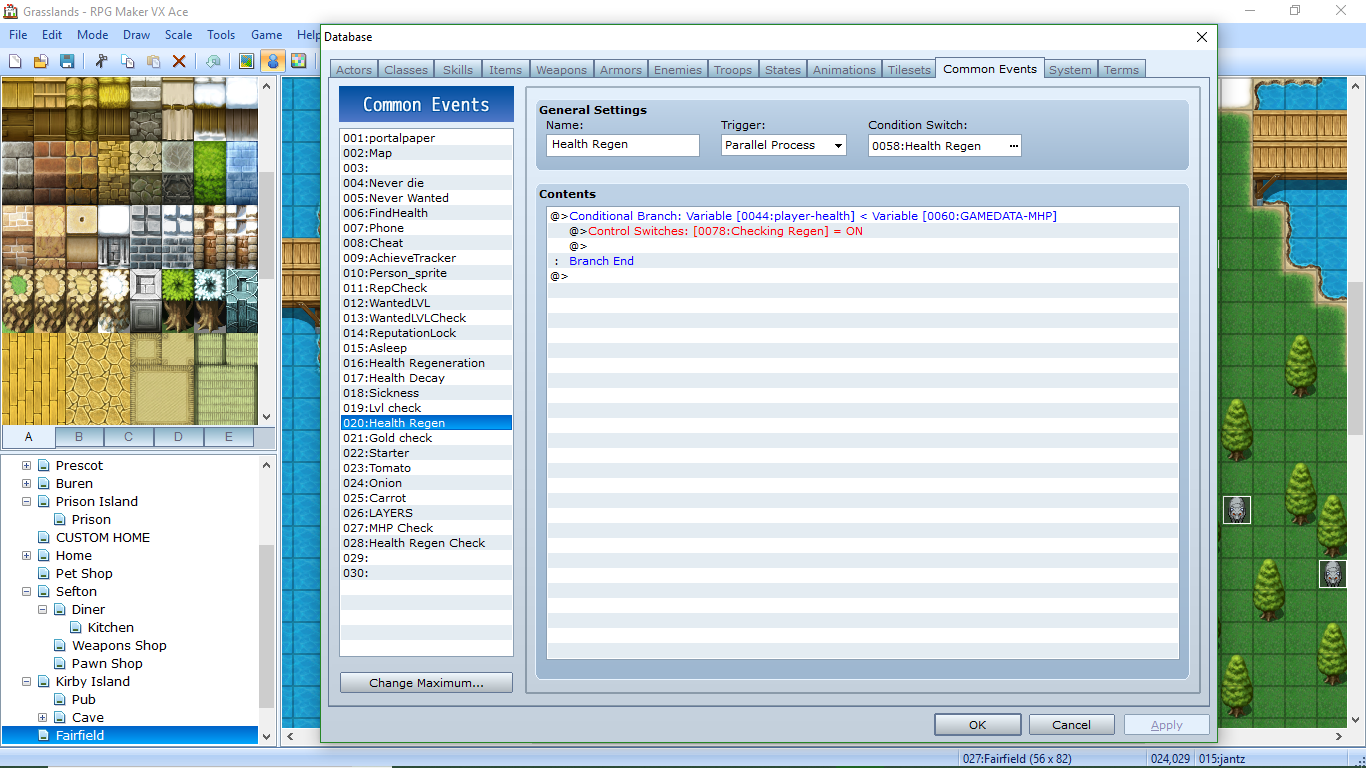This screenshot has width=1366, height=768.
Task: Select the Weapons Shop map in tree
Action: click(x=119, y=646)
